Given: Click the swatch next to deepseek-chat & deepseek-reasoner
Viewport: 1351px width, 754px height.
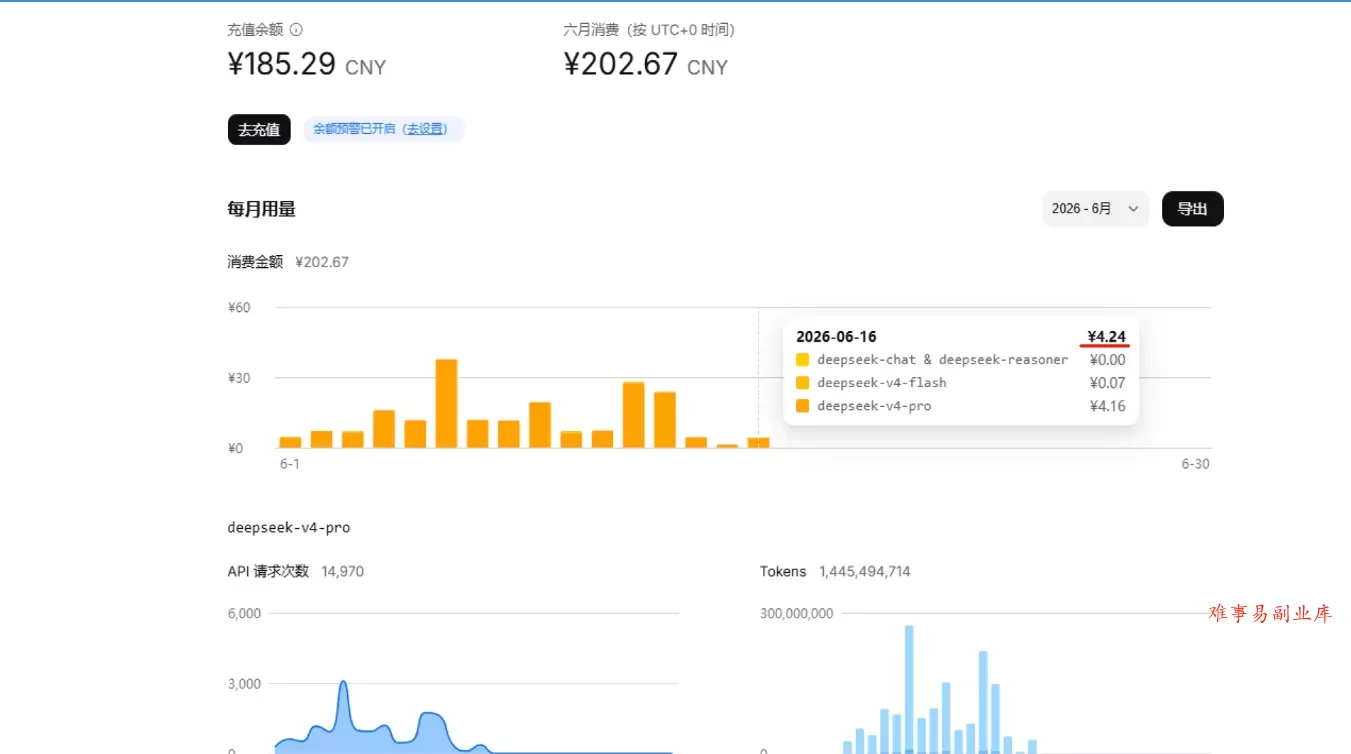Looking at the screenshot, I should [802, 360].
